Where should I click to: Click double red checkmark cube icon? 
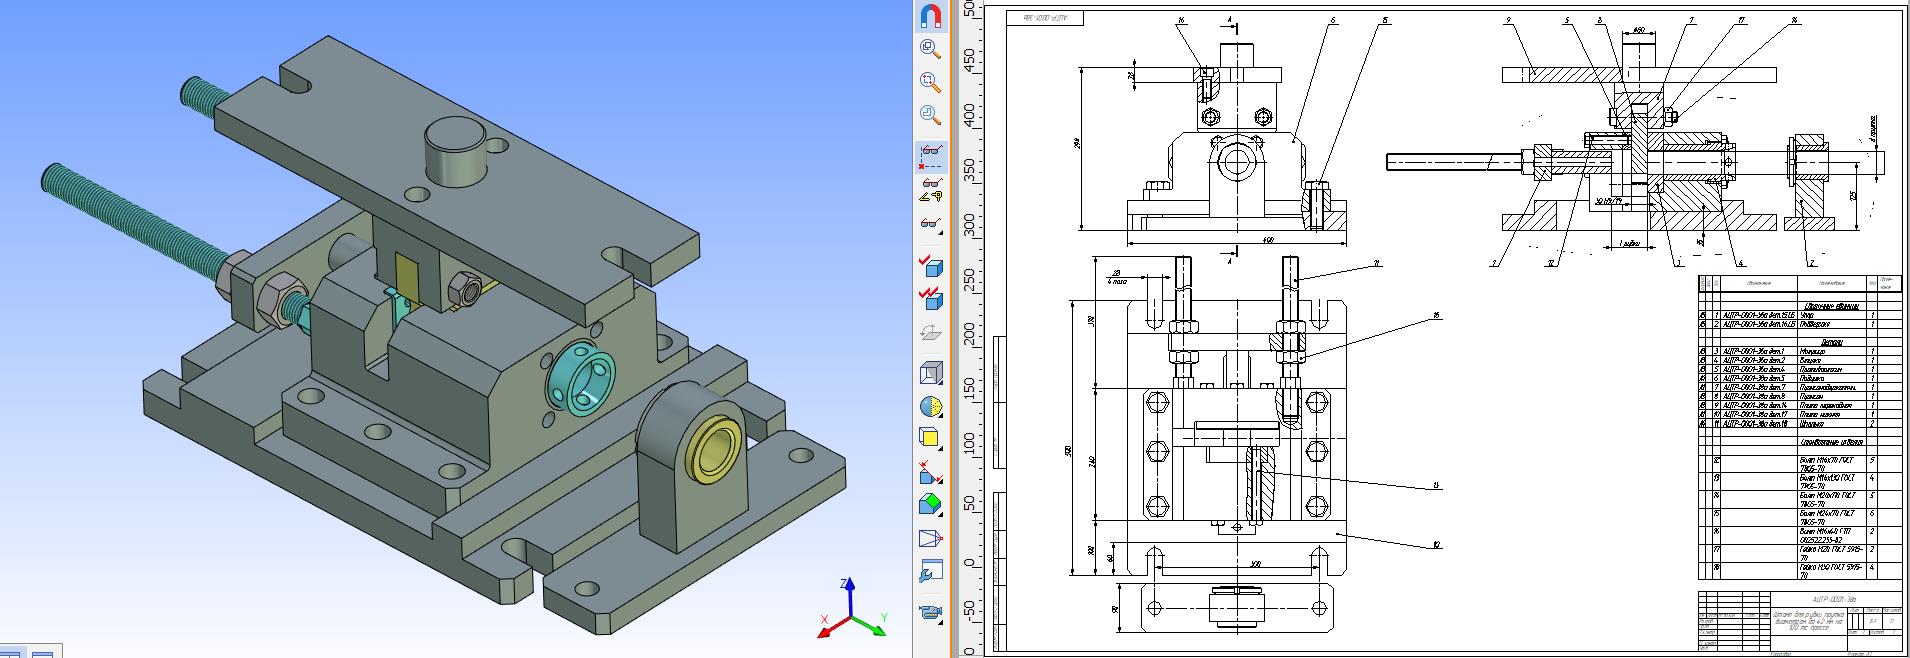tap(931, 298)
